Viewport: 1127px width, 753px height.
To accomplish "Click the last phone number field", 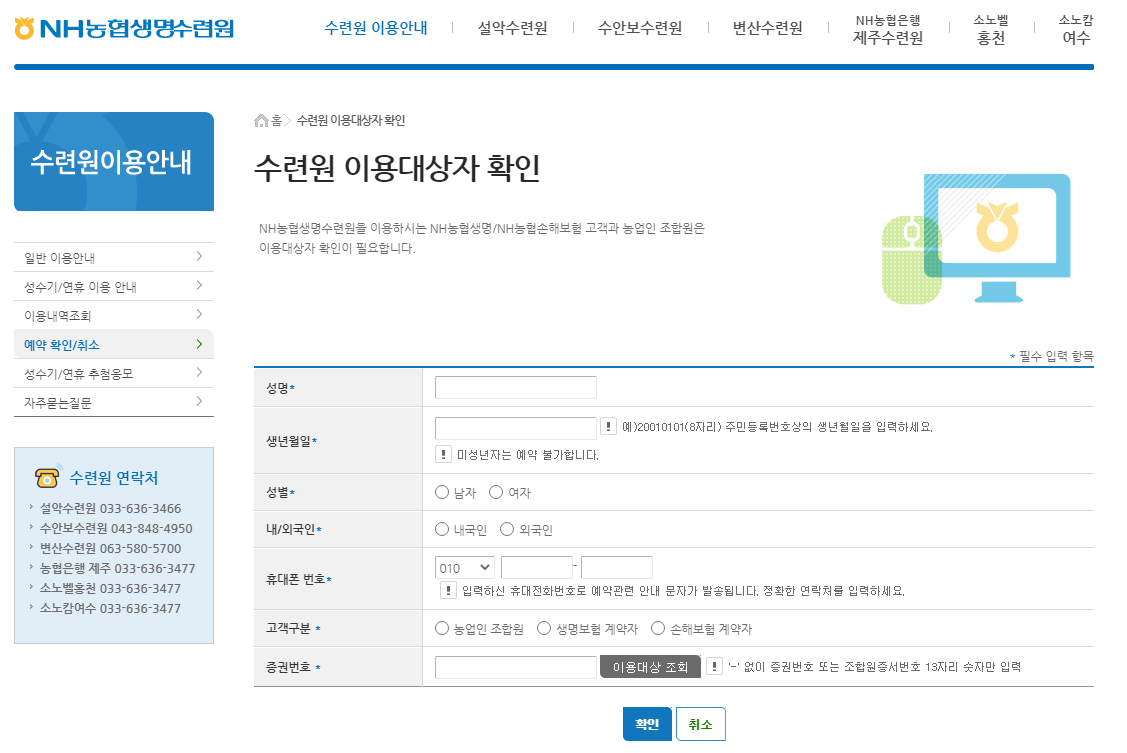I will (x=617, y=568).
